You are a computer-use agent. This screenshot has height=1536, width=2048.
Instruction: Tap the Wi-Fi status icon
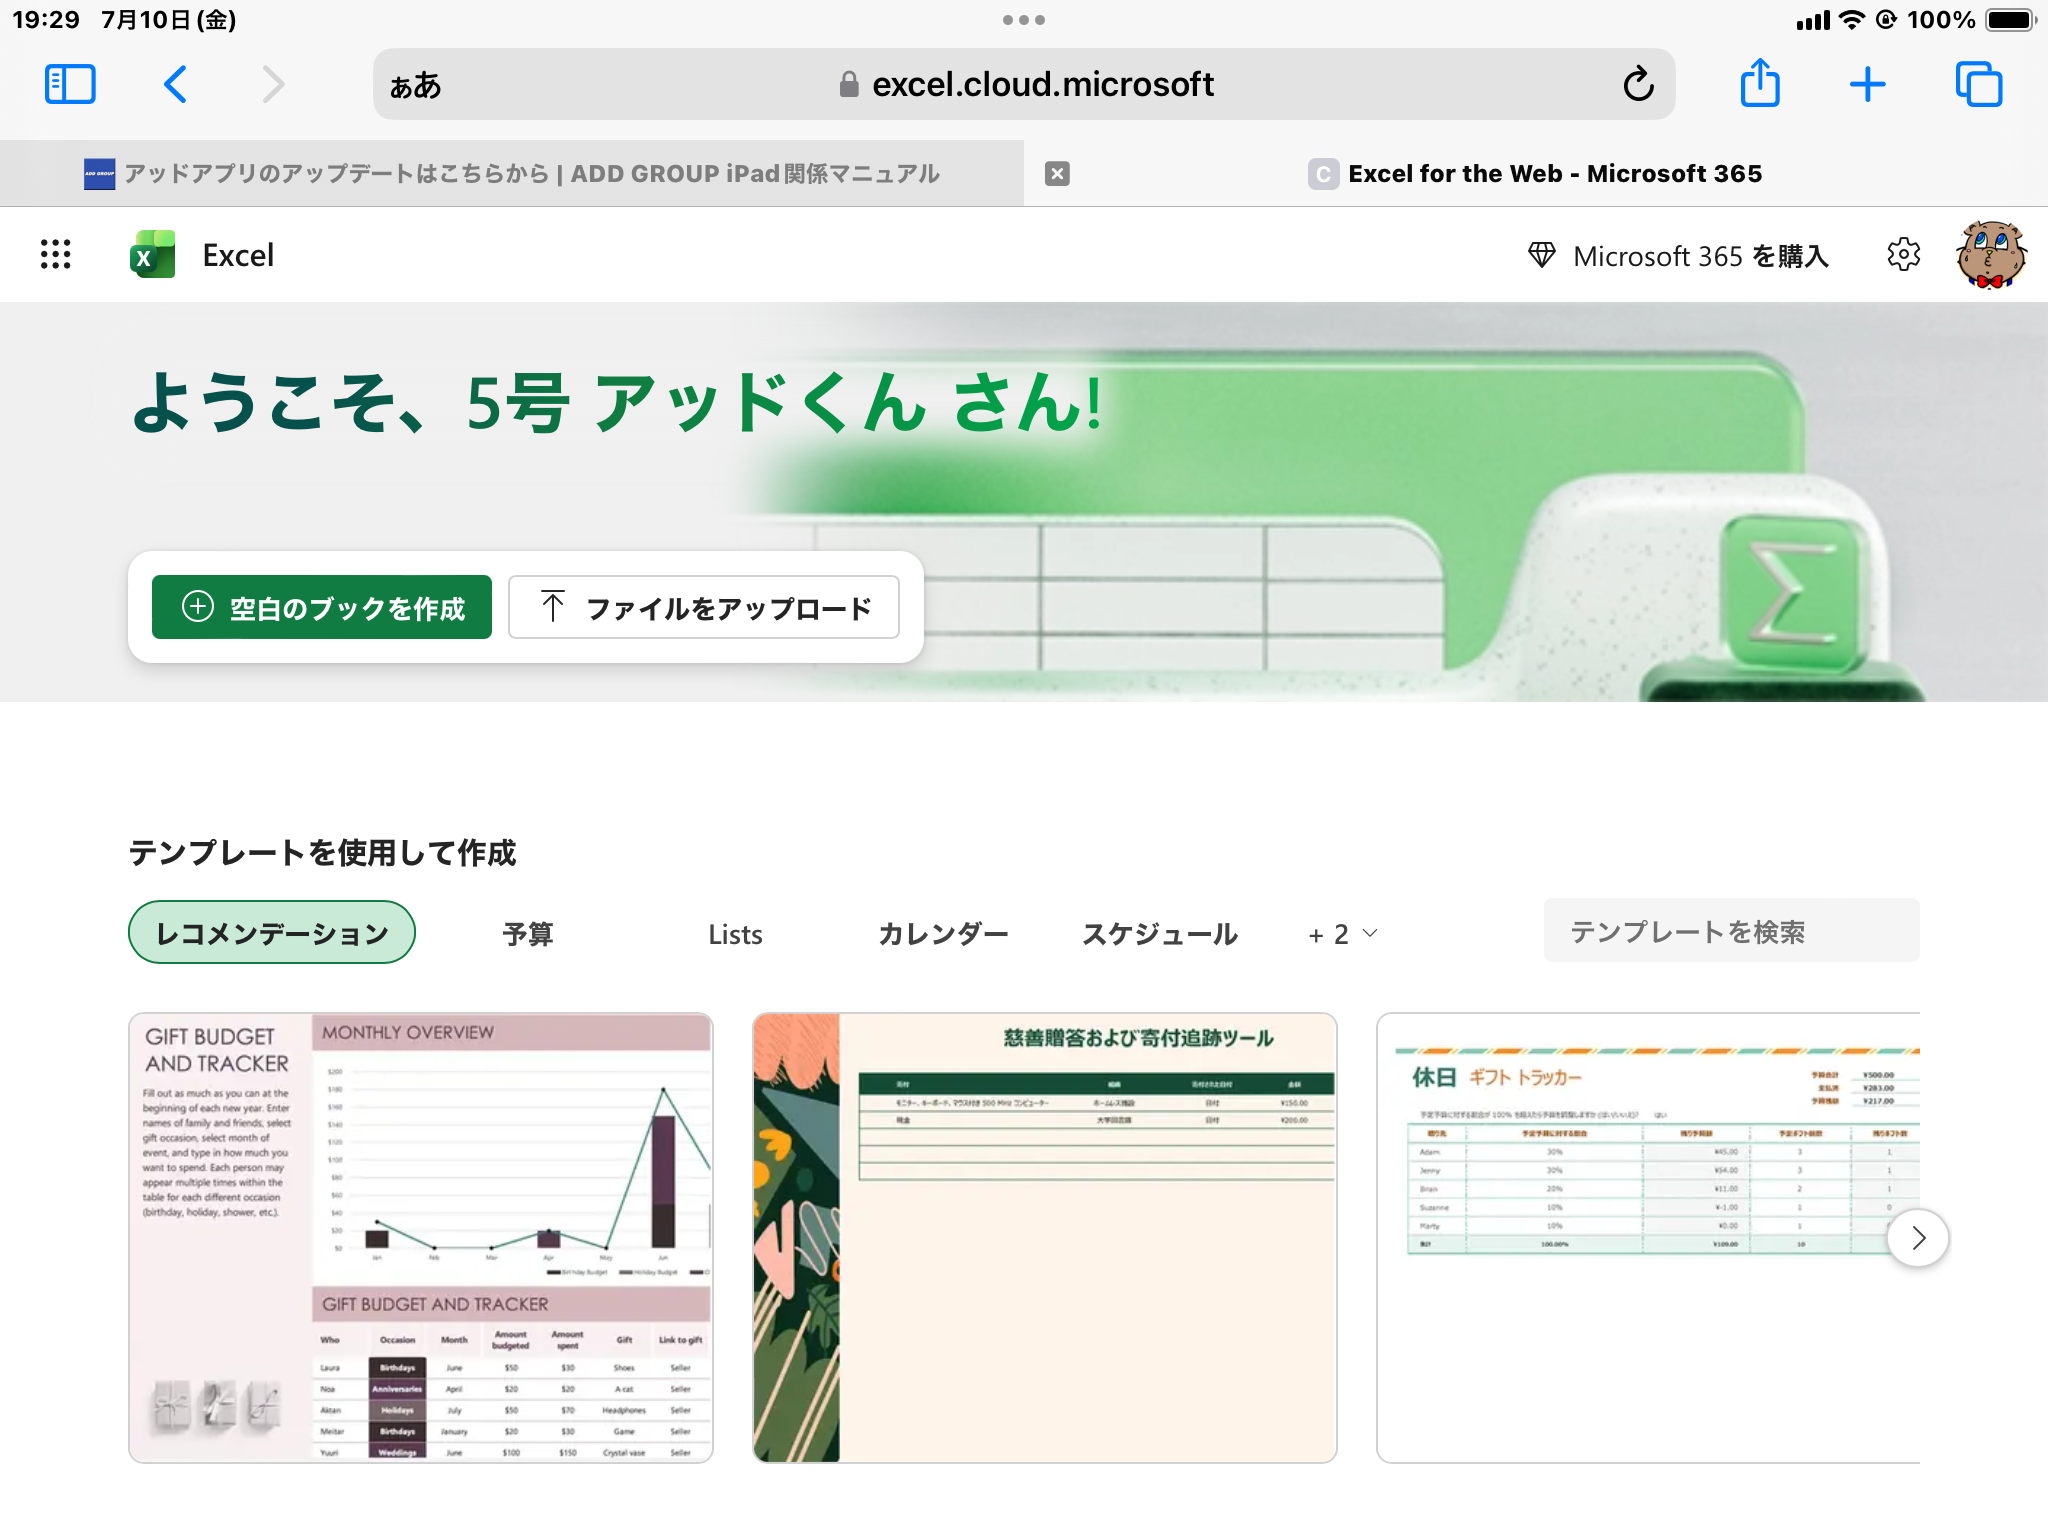pyautogui.click(x=1852, y=20)
